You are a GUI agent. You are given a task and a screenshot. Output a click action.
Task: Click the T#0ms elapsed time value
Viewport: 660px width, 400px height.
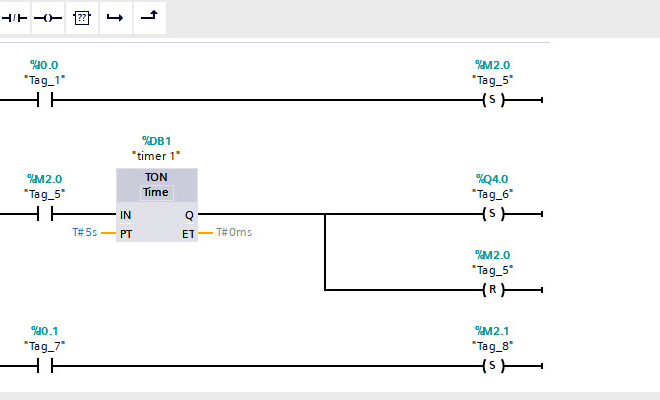(x=234, y=232)
